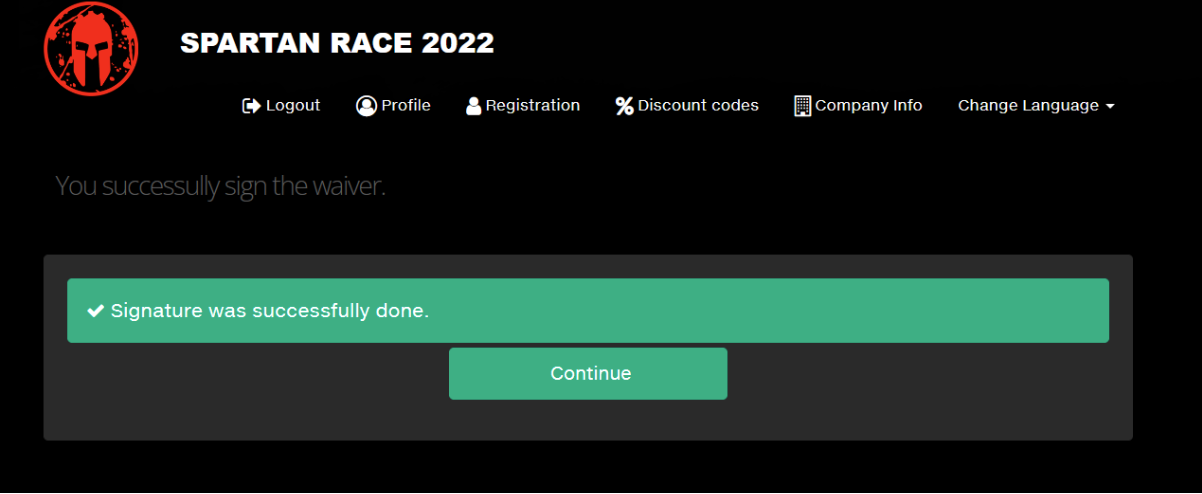Select the Logout text in navigation

(x=293, y=105)
